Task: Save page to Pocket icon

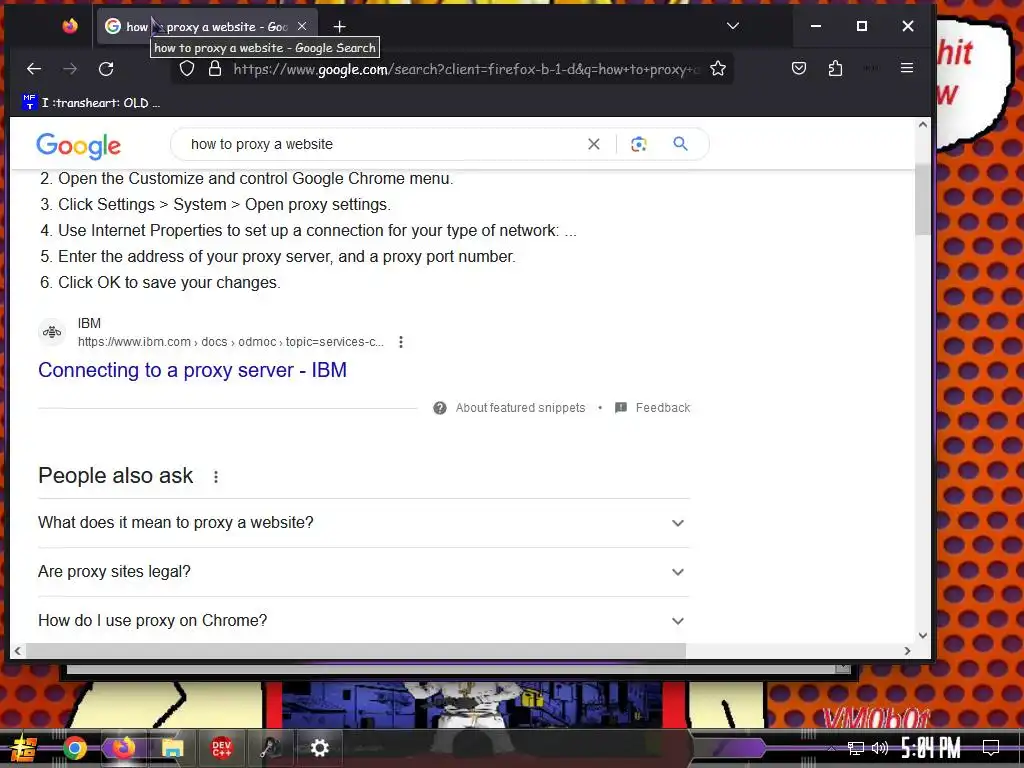Action: pyautogui.click(x=799, y=69)
